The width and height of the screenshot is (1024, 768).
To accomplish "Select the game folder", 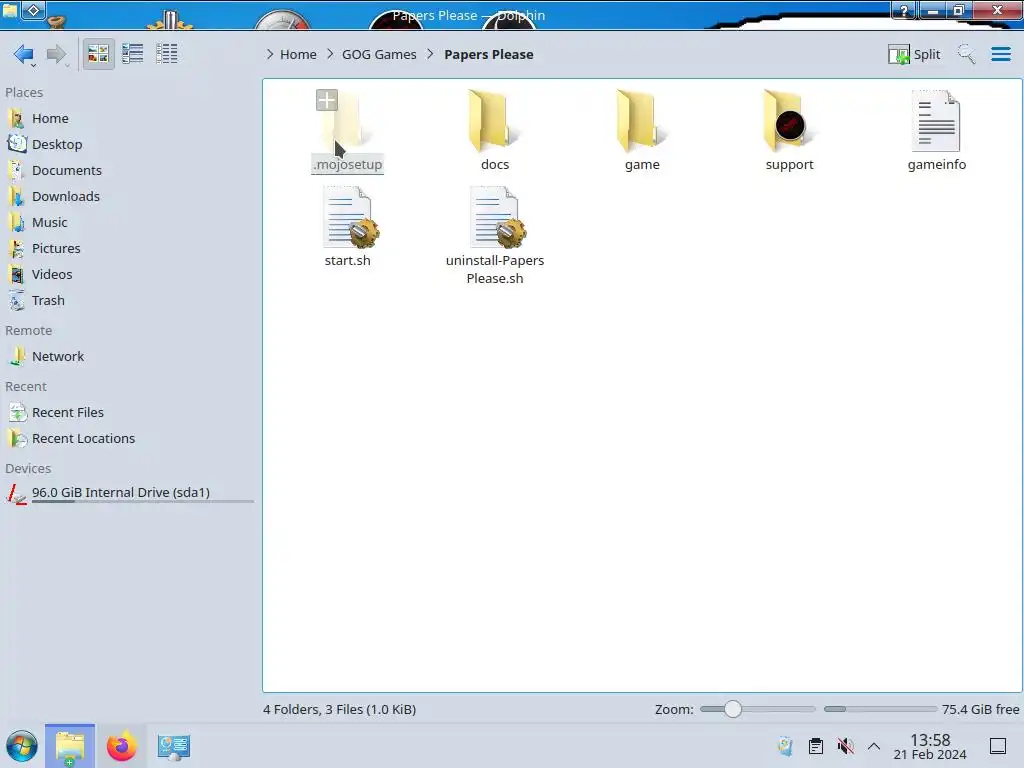I will pos(642,131).
